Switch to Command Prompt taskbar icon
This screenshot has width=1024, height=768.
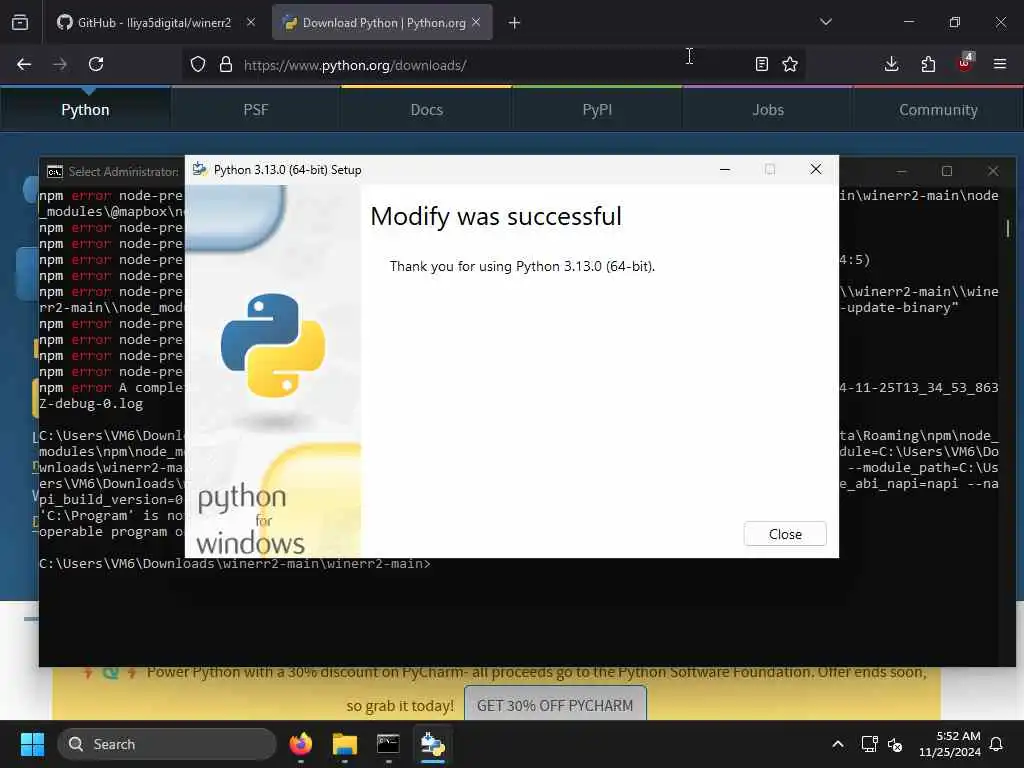click(x=389, y=744)
